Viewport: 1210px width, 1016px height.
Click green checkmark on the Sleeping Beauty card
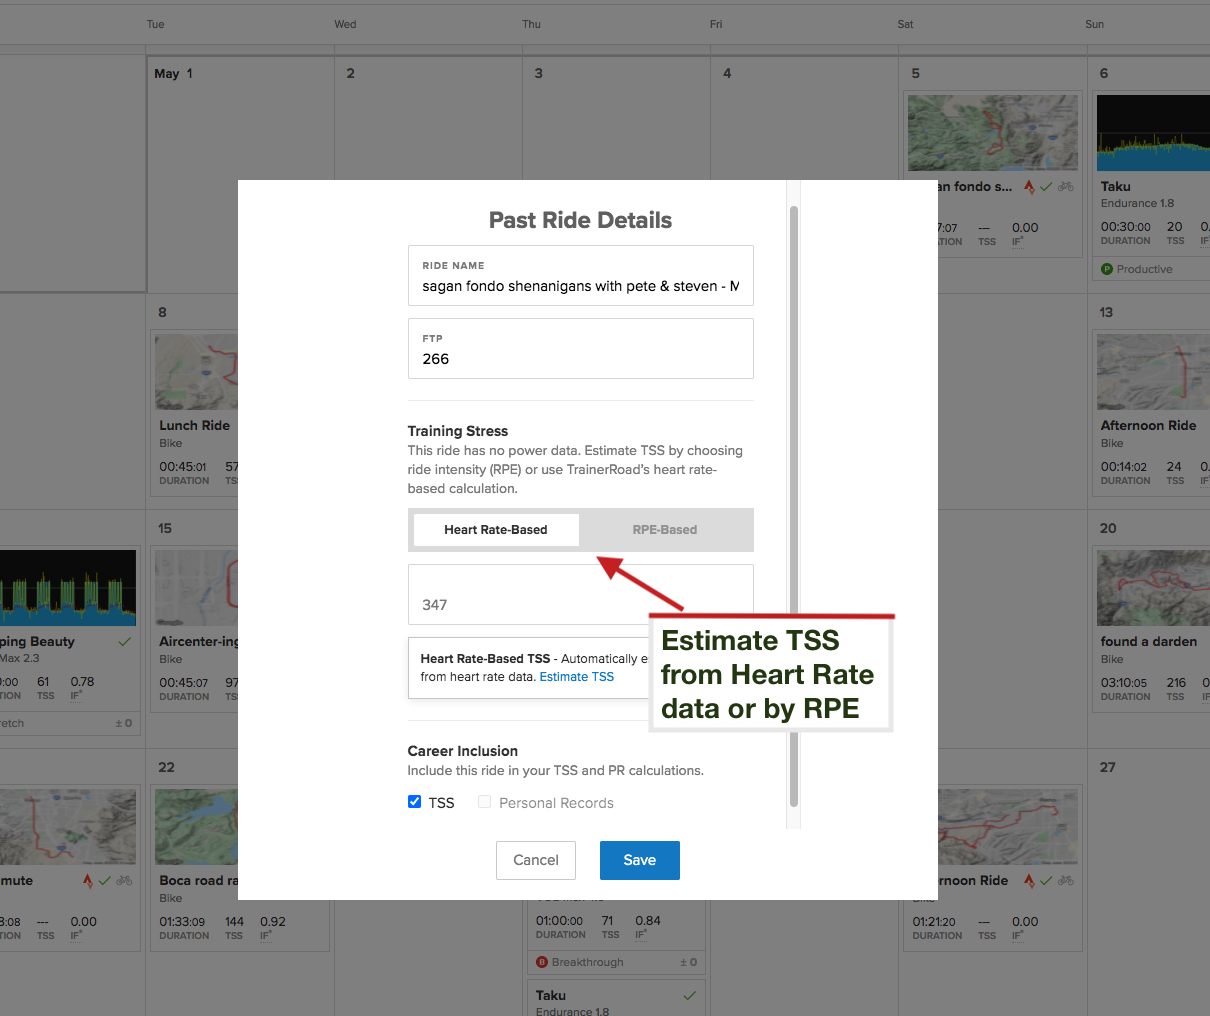[125, 642]
